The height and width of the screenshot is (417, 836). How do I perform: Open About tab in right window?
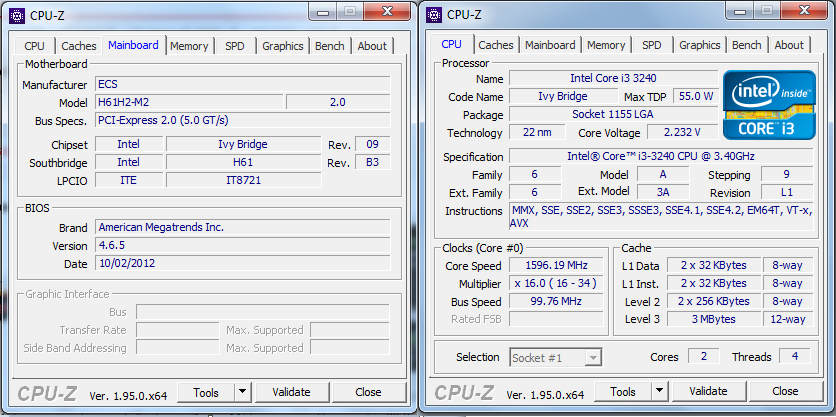[789, 45]
